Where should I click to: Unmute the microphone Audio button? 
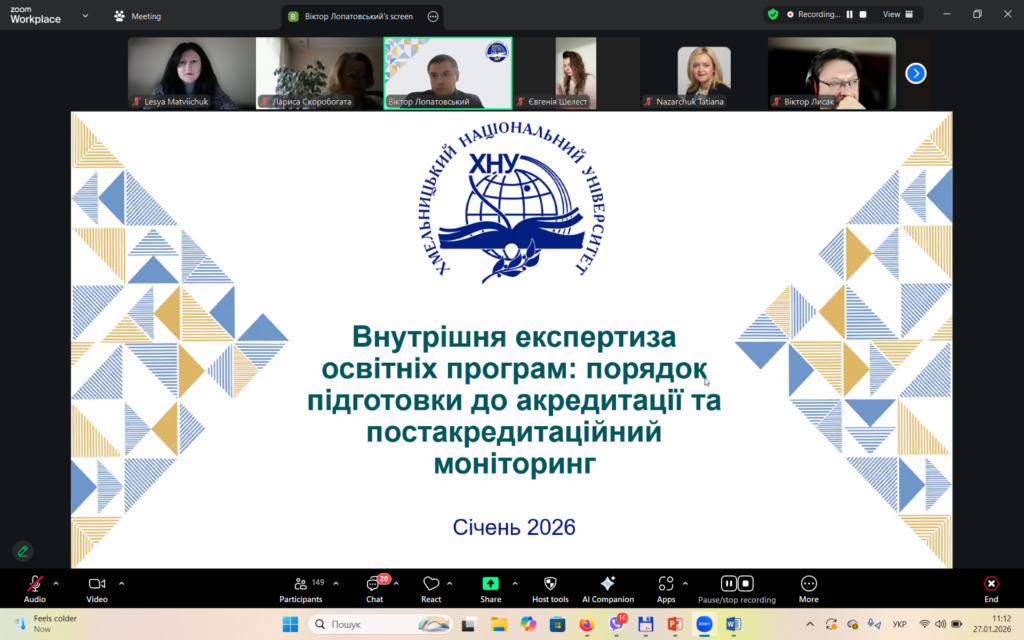tap(35, 584)
